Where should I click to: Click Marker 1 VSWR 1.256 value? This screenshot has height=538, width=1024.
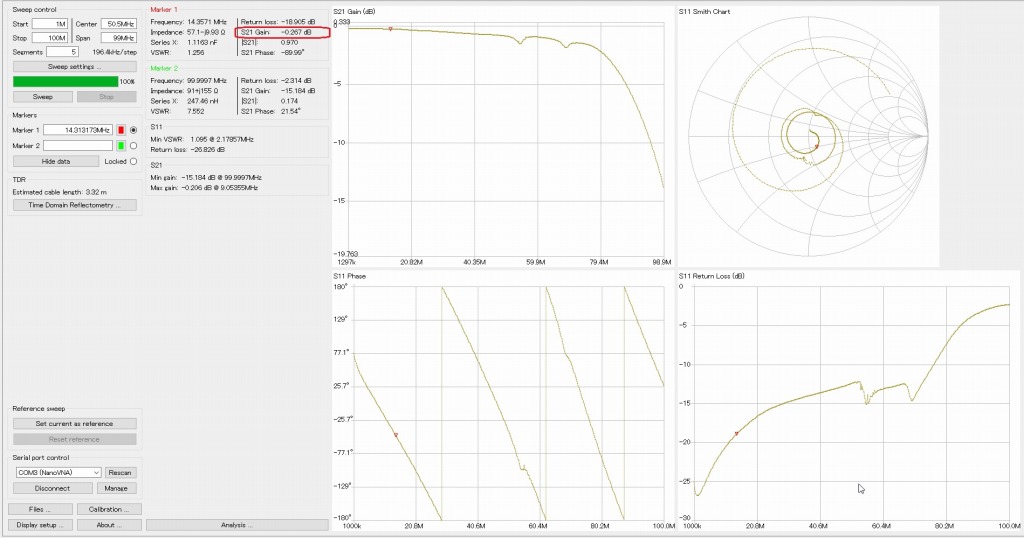coord(196,52)
